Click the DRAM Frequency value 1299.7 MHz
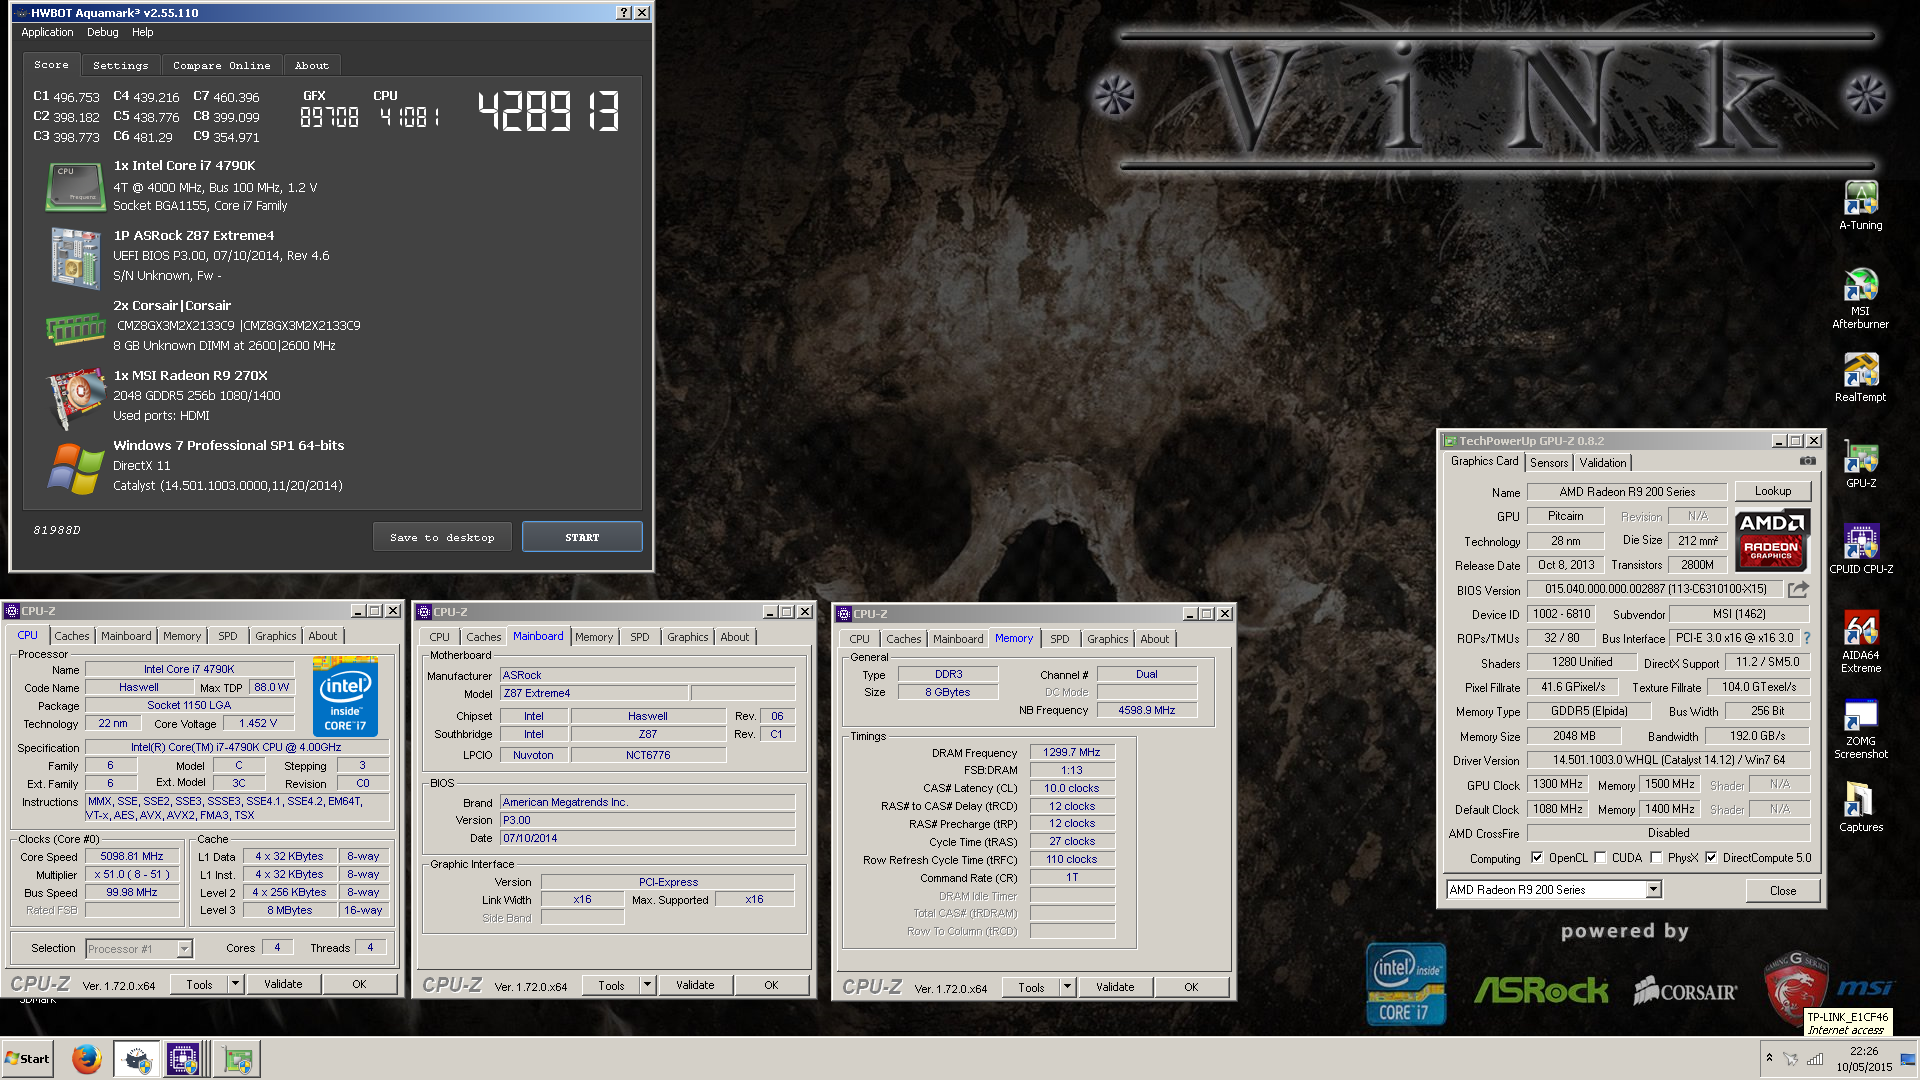Image resolution: width=1920 pixels, height=1080 pixels. (x=1072, y=752)
